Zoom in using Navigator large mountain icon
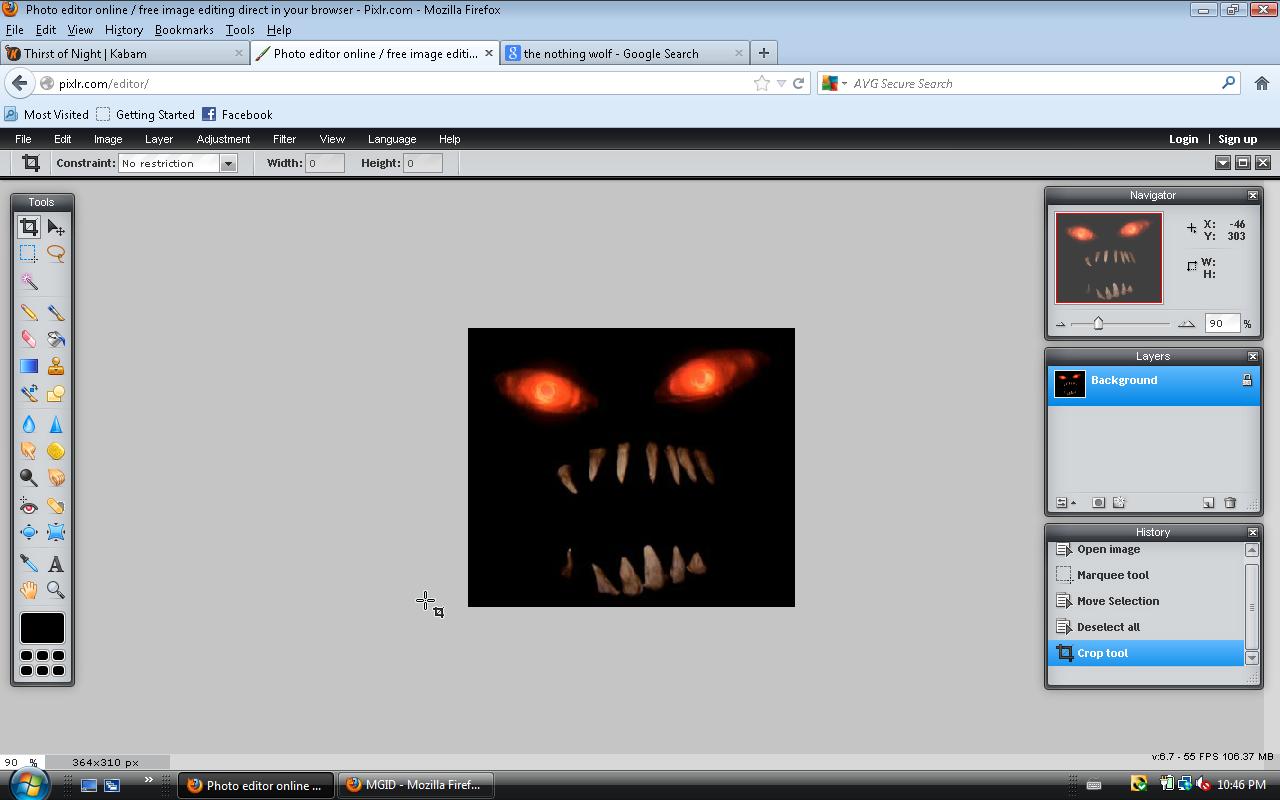 (1186, 324)
